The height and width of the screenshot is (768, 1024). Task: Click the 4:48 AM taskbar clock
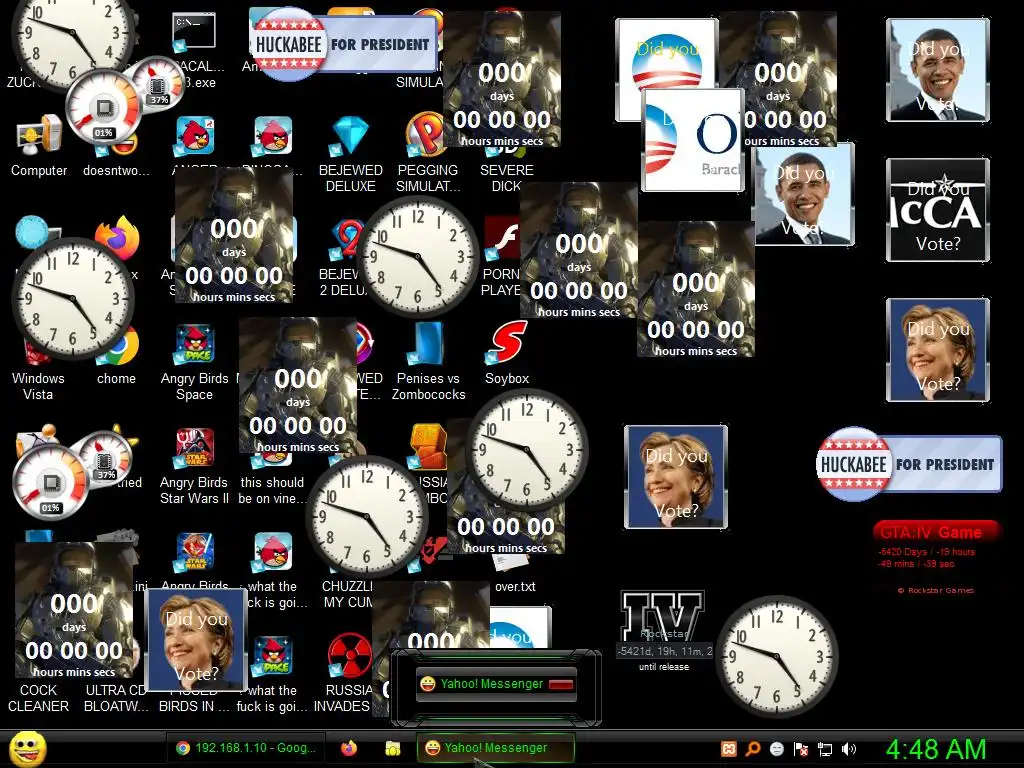(x=936, y=749)
